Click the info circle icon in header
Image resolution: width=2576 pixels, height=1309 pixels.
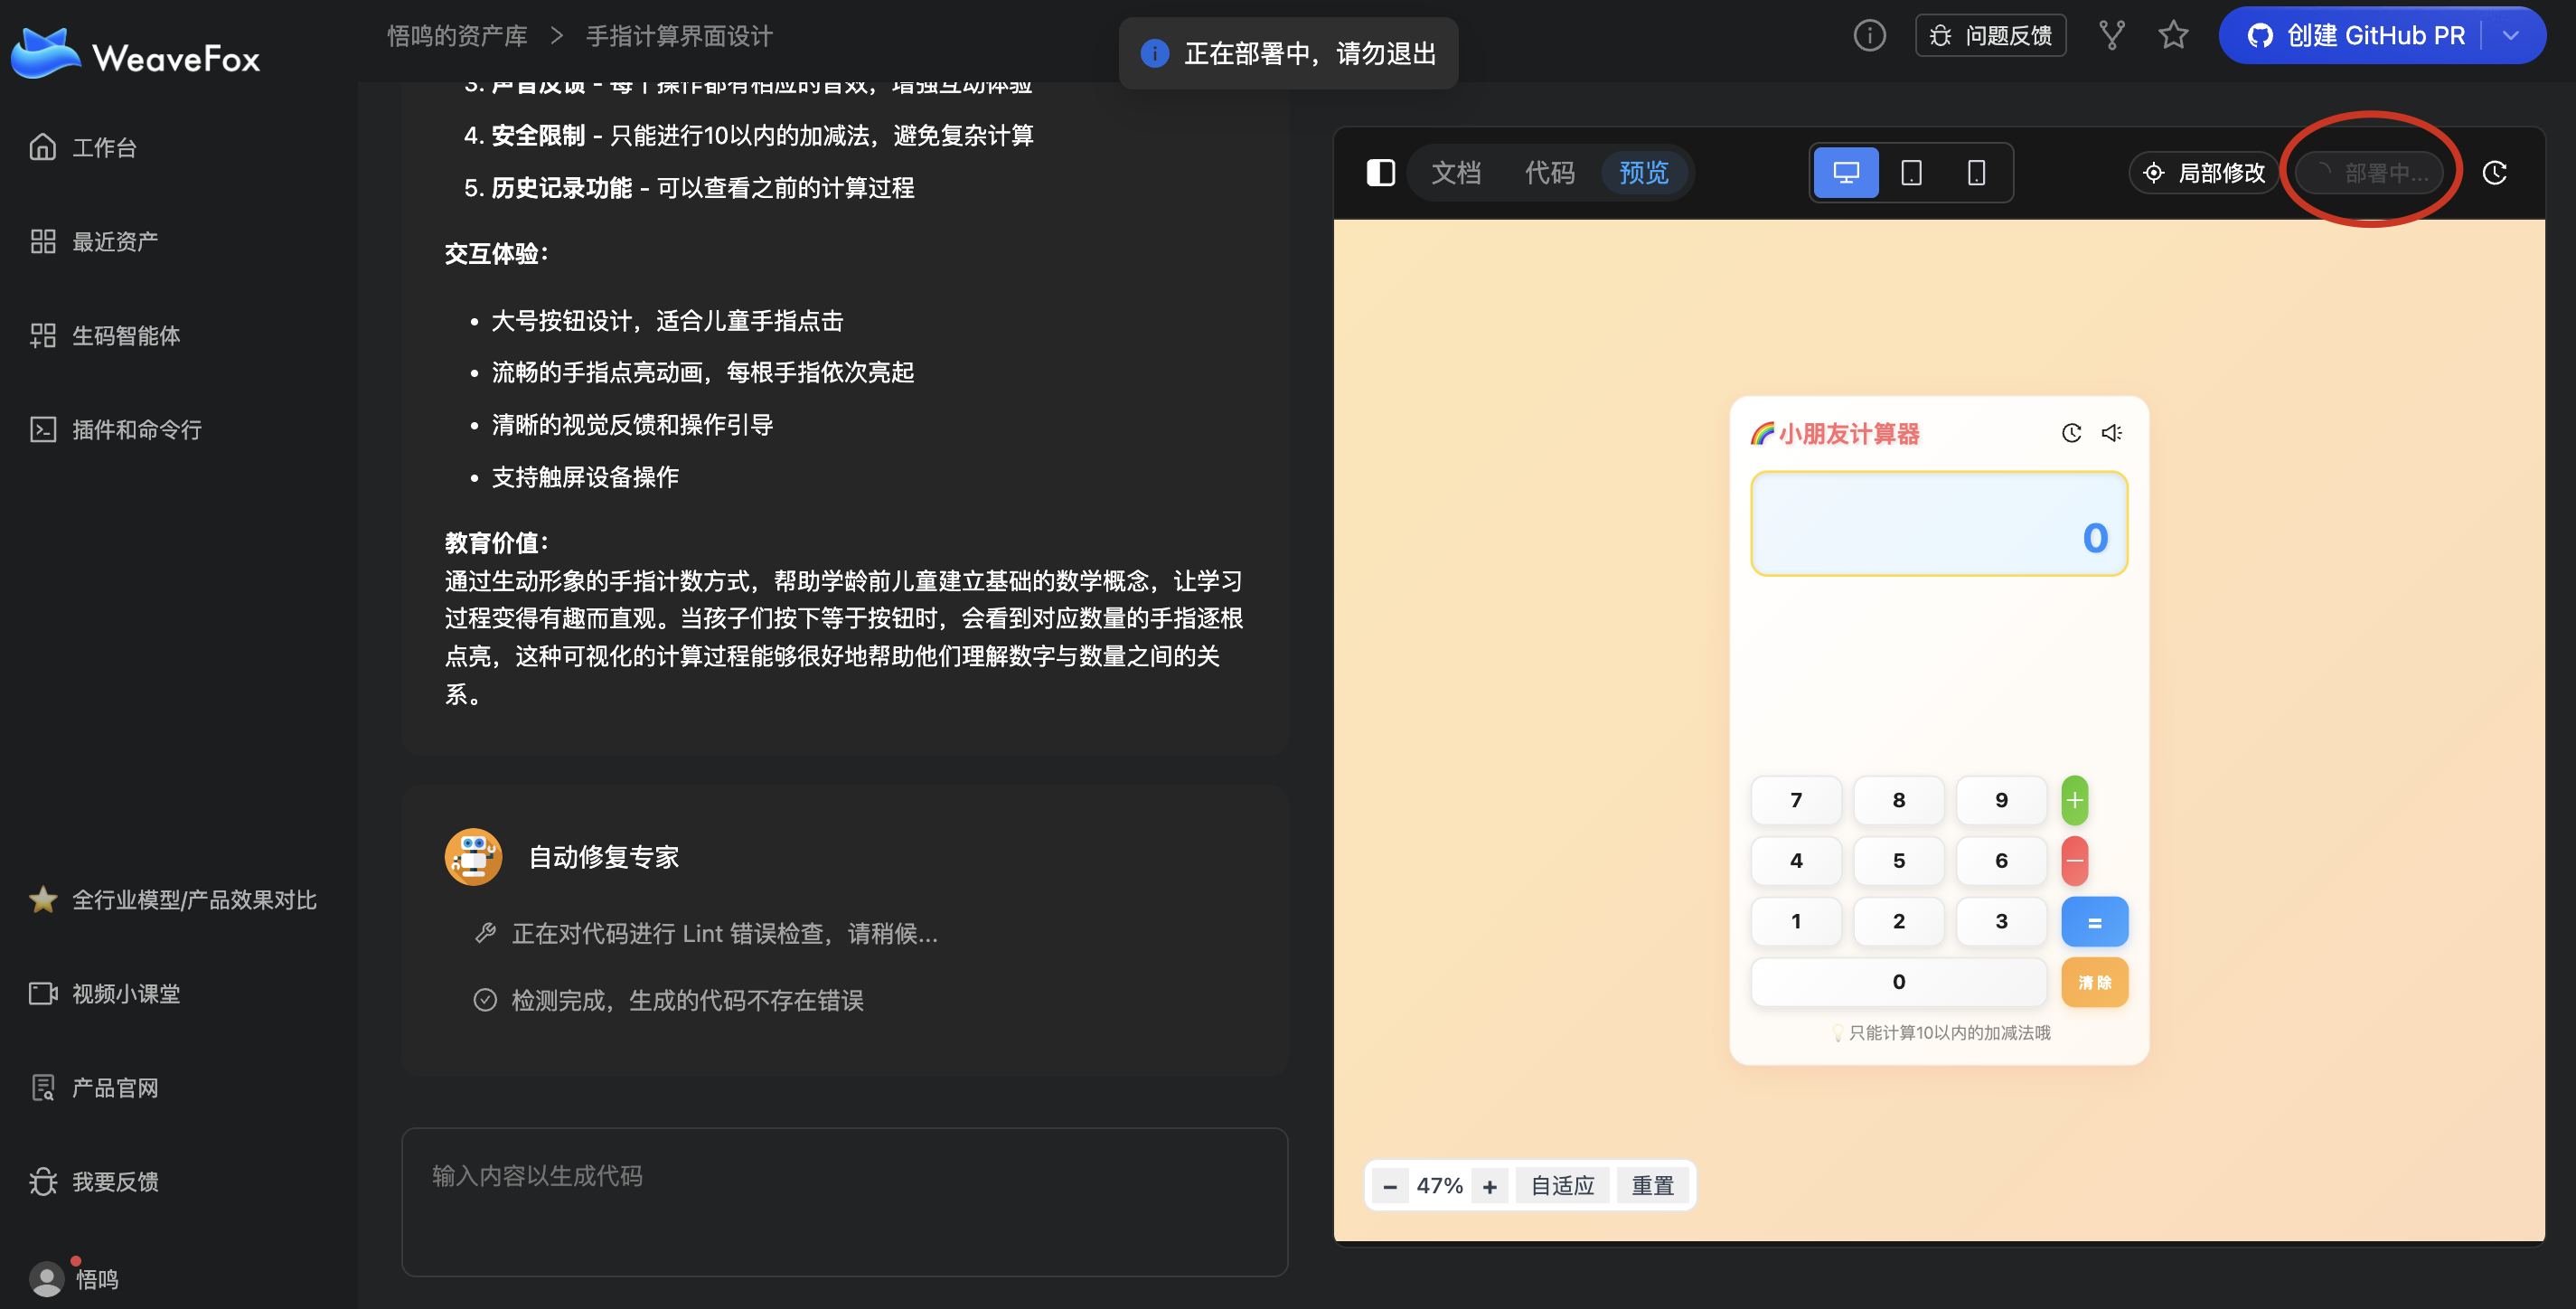coord(1869,36)
